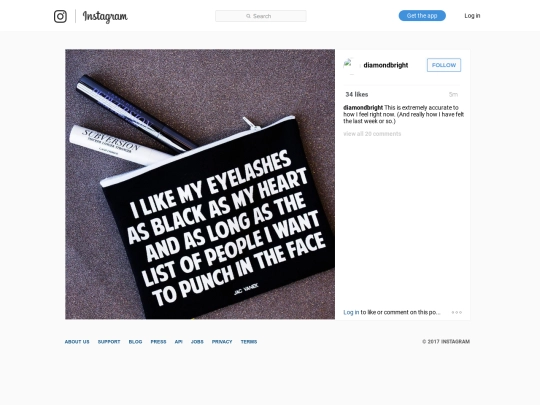Go to the Blog footer link

point(135,342)
